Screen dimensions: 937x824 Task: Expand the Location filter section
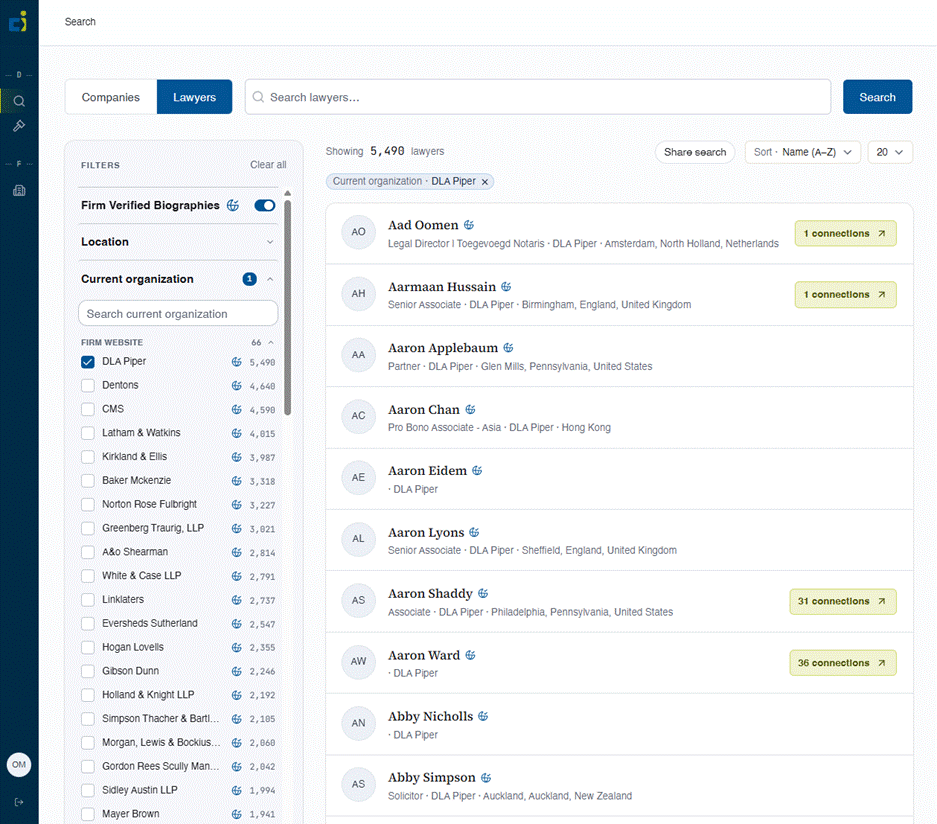pyautogui.click(x=177, y=242)
